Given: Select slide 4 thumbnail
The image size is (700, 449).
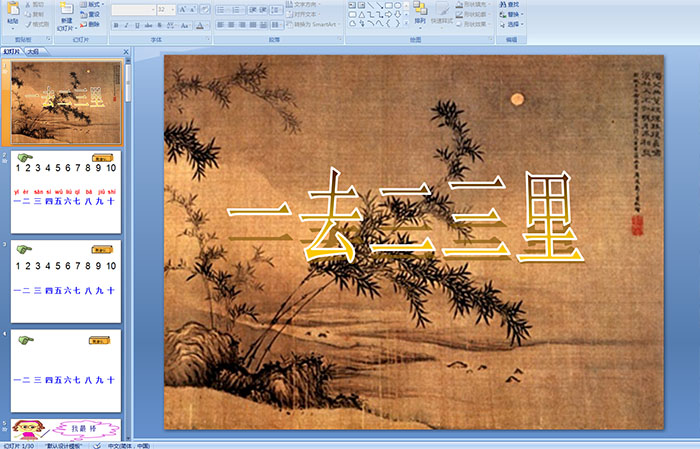Looking at the screenshot, I should [x=66, y=371].
